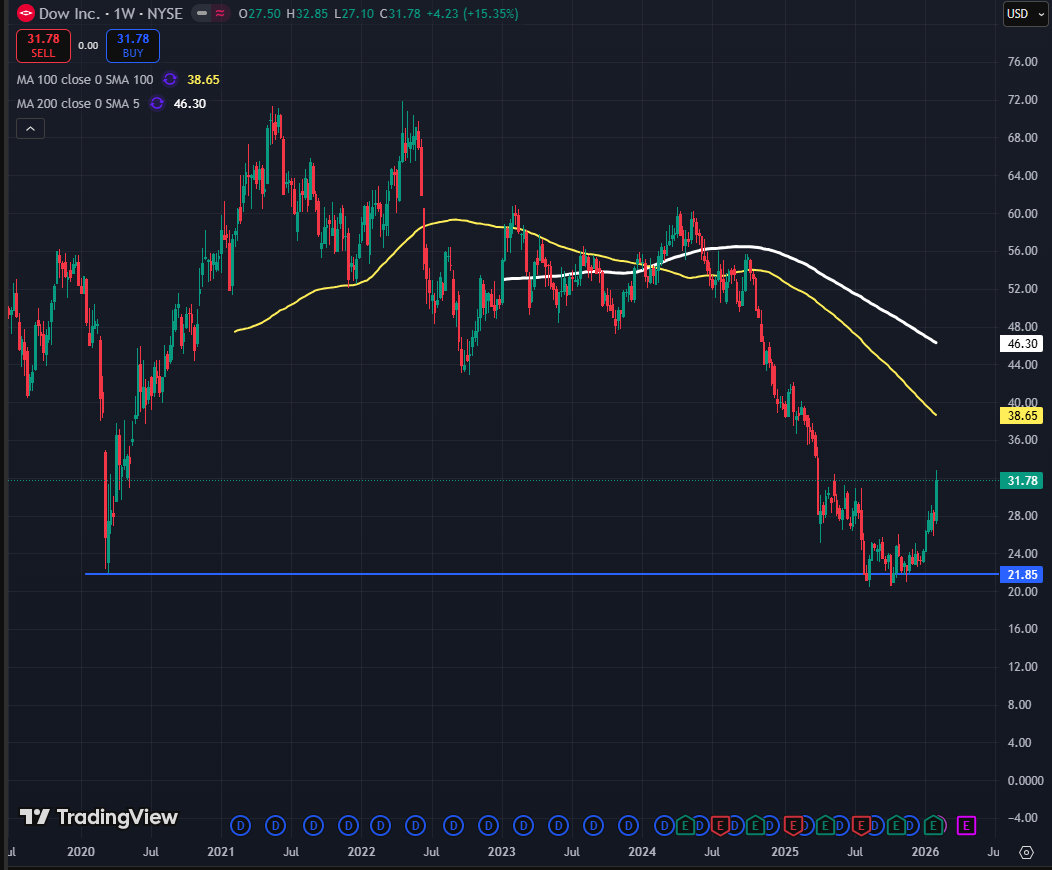Click the latest red earnings E marker
The image size is (1052, 870).
coord(861,825)
